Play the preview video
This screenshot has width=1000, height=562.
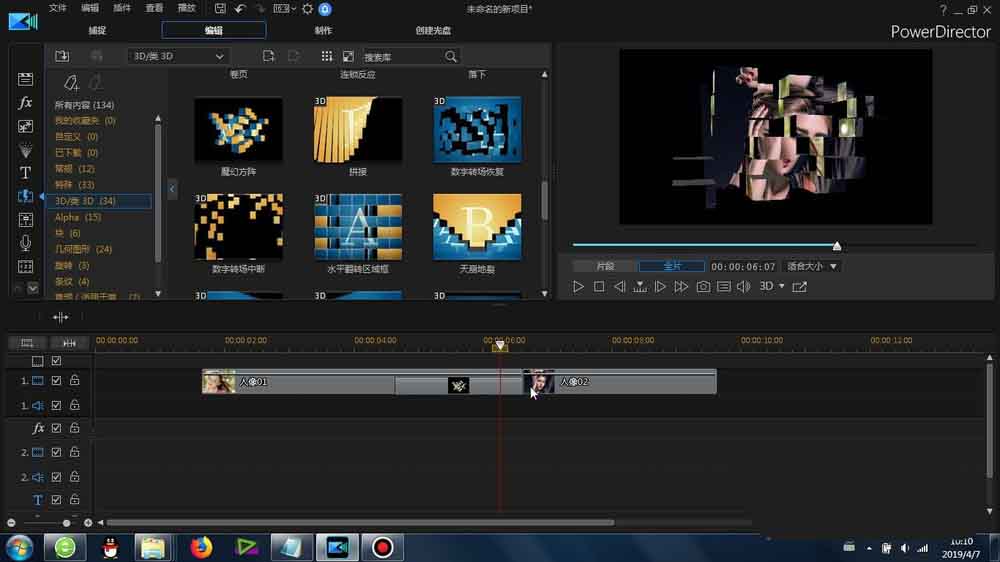[578, 287]
